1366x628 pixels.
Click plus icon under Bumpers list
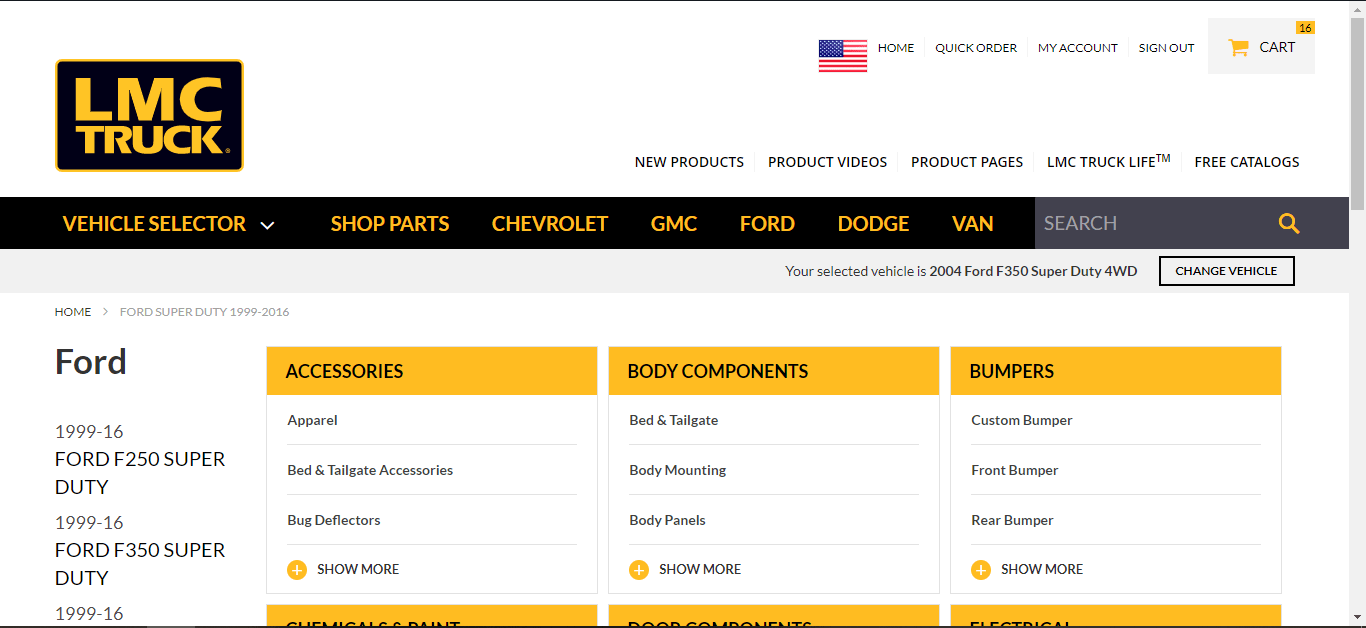[x=981, y=570]
